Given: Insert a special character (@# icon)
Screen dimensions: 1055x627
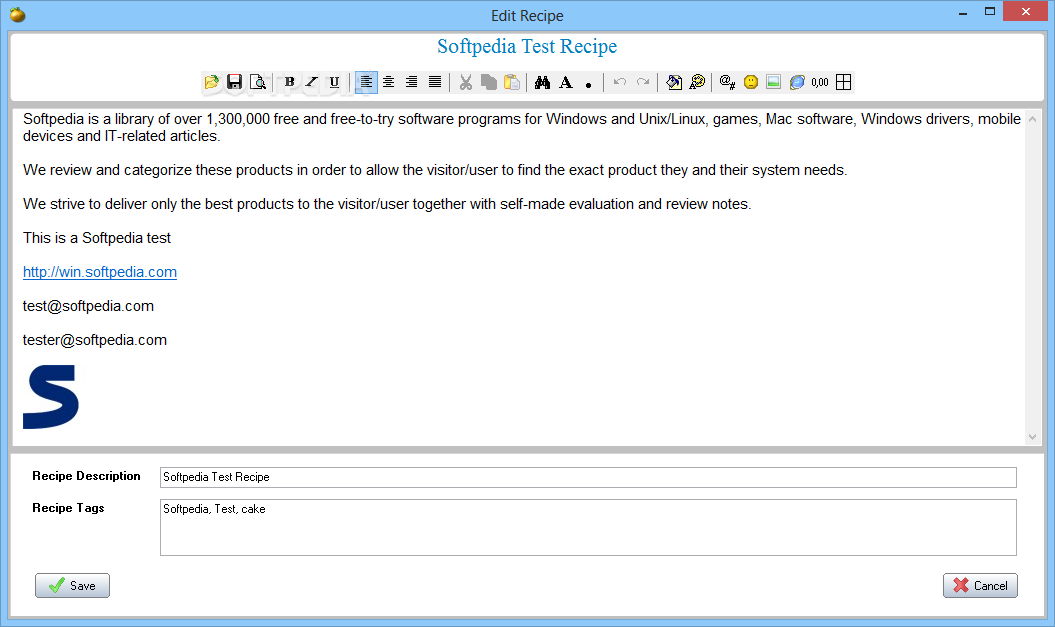Looking at the screenshot, I should pyautogui.click(x=727, y=82).
